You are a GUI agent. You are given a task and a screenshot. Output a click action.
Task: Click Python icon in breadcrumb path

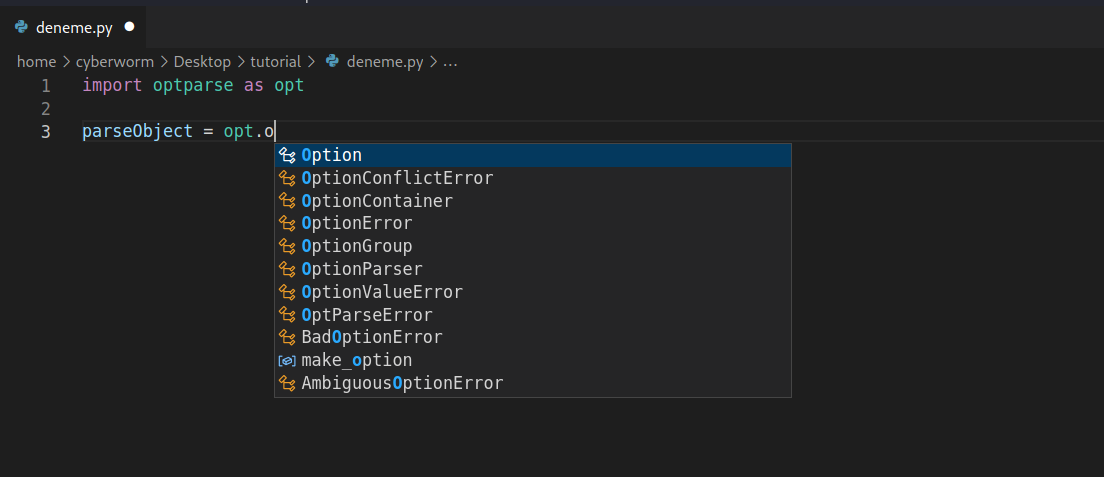click(333, 62)
